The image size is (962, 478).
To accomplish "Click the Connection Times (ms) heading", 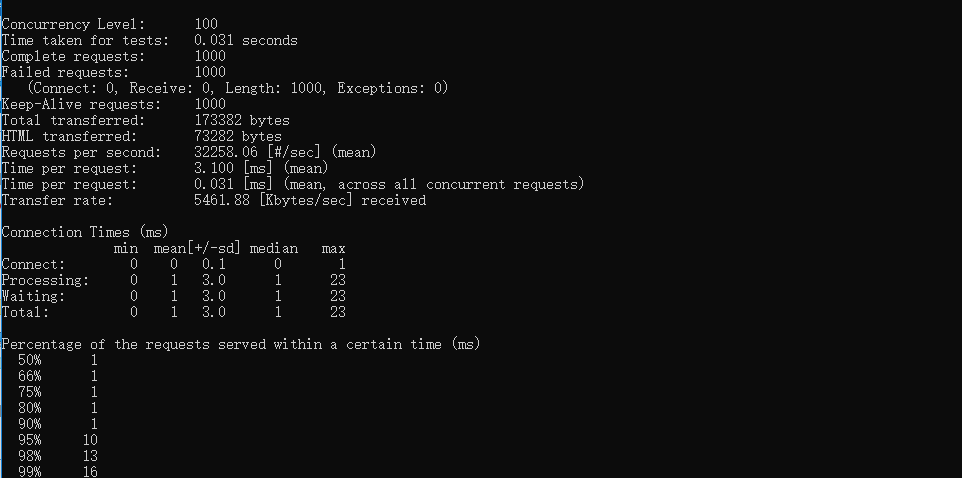I will tap(84, 232).
